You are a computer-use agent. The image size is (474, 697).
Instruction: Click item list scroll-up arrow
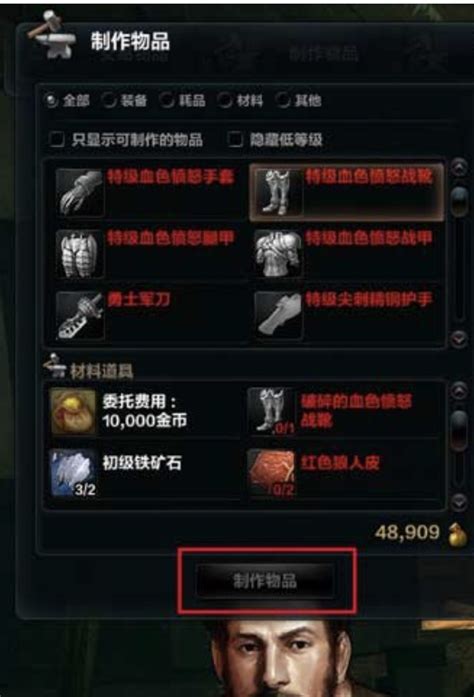point(459,168)
